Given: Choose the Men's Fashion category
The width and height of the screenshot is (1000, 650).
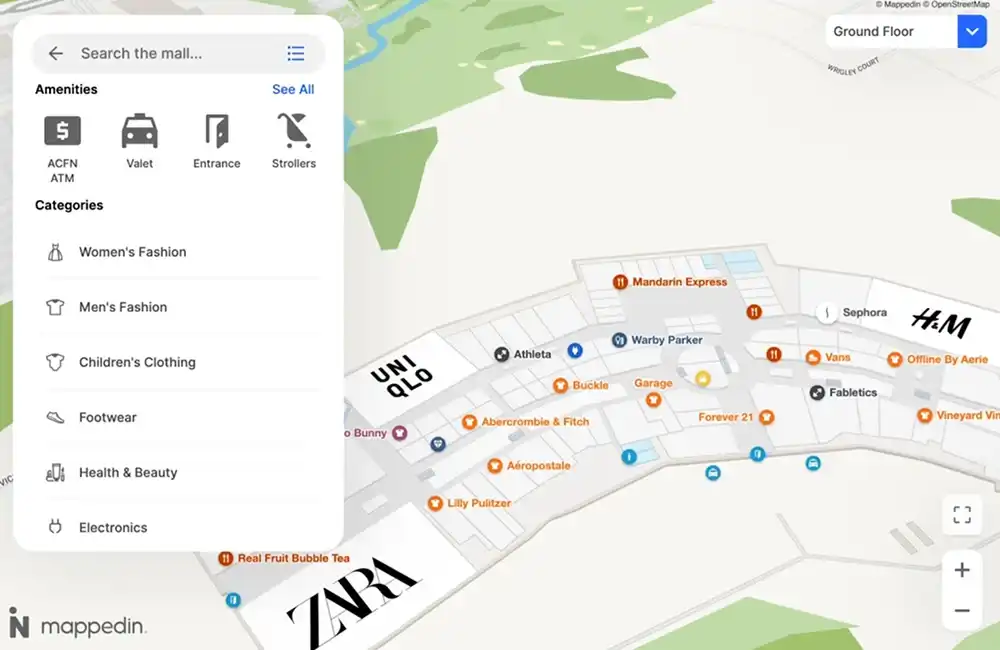Looking at the screenshot, I should click(x=123, y=307).
